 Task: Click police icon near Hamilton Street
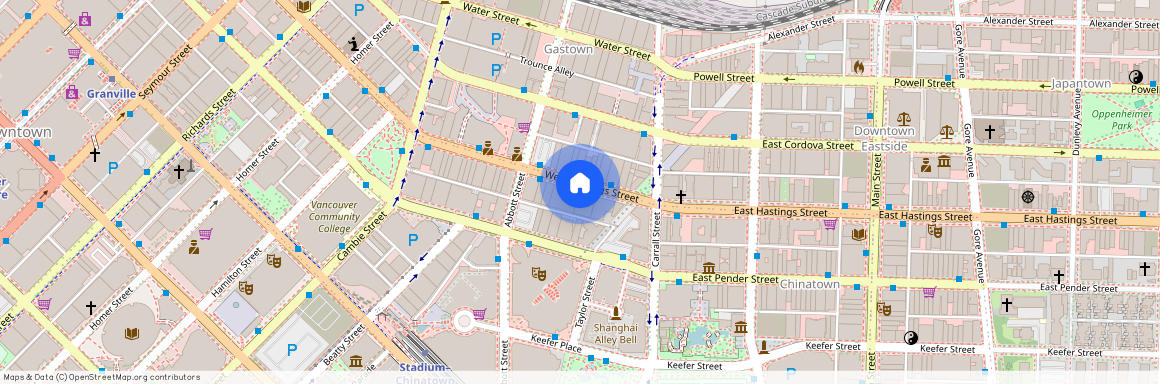pyautogui.click(x=193, y=246)
